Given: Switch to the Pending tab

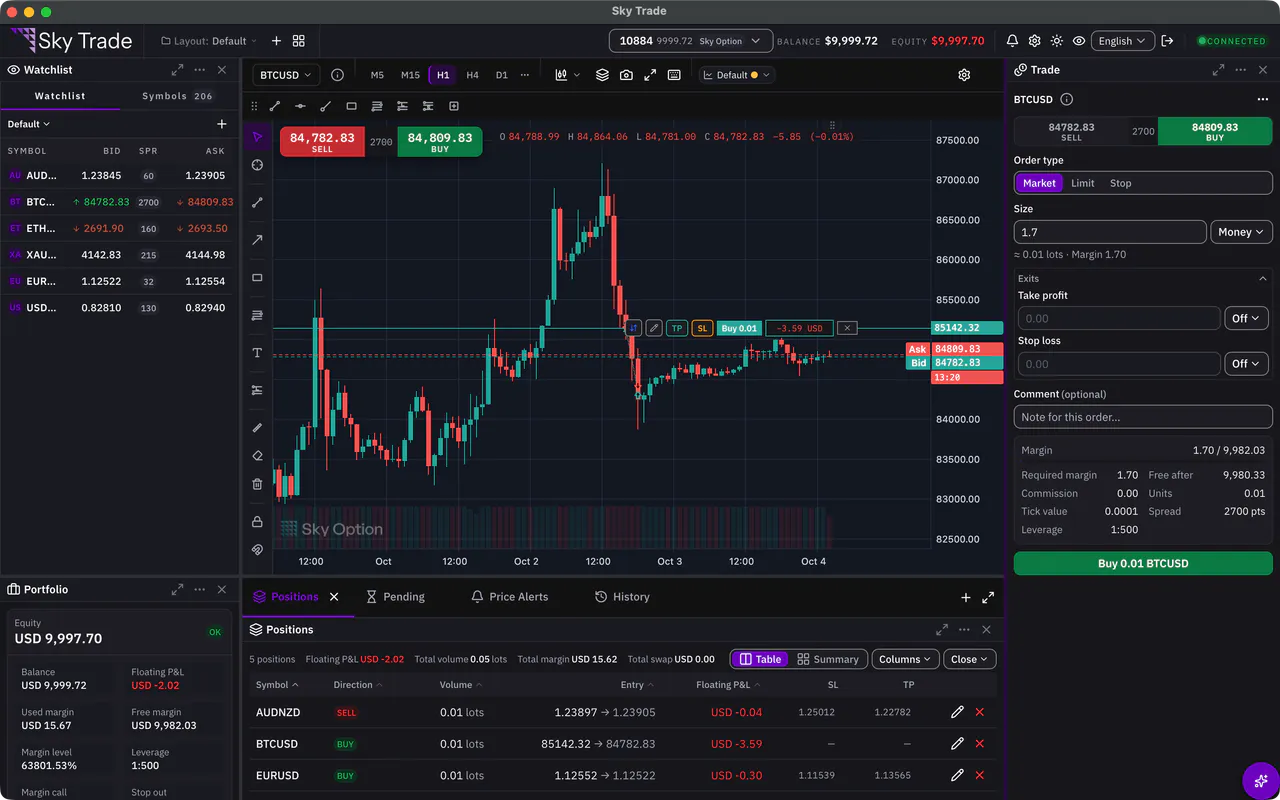Looking at the screenshot, I should click(395, 597).
